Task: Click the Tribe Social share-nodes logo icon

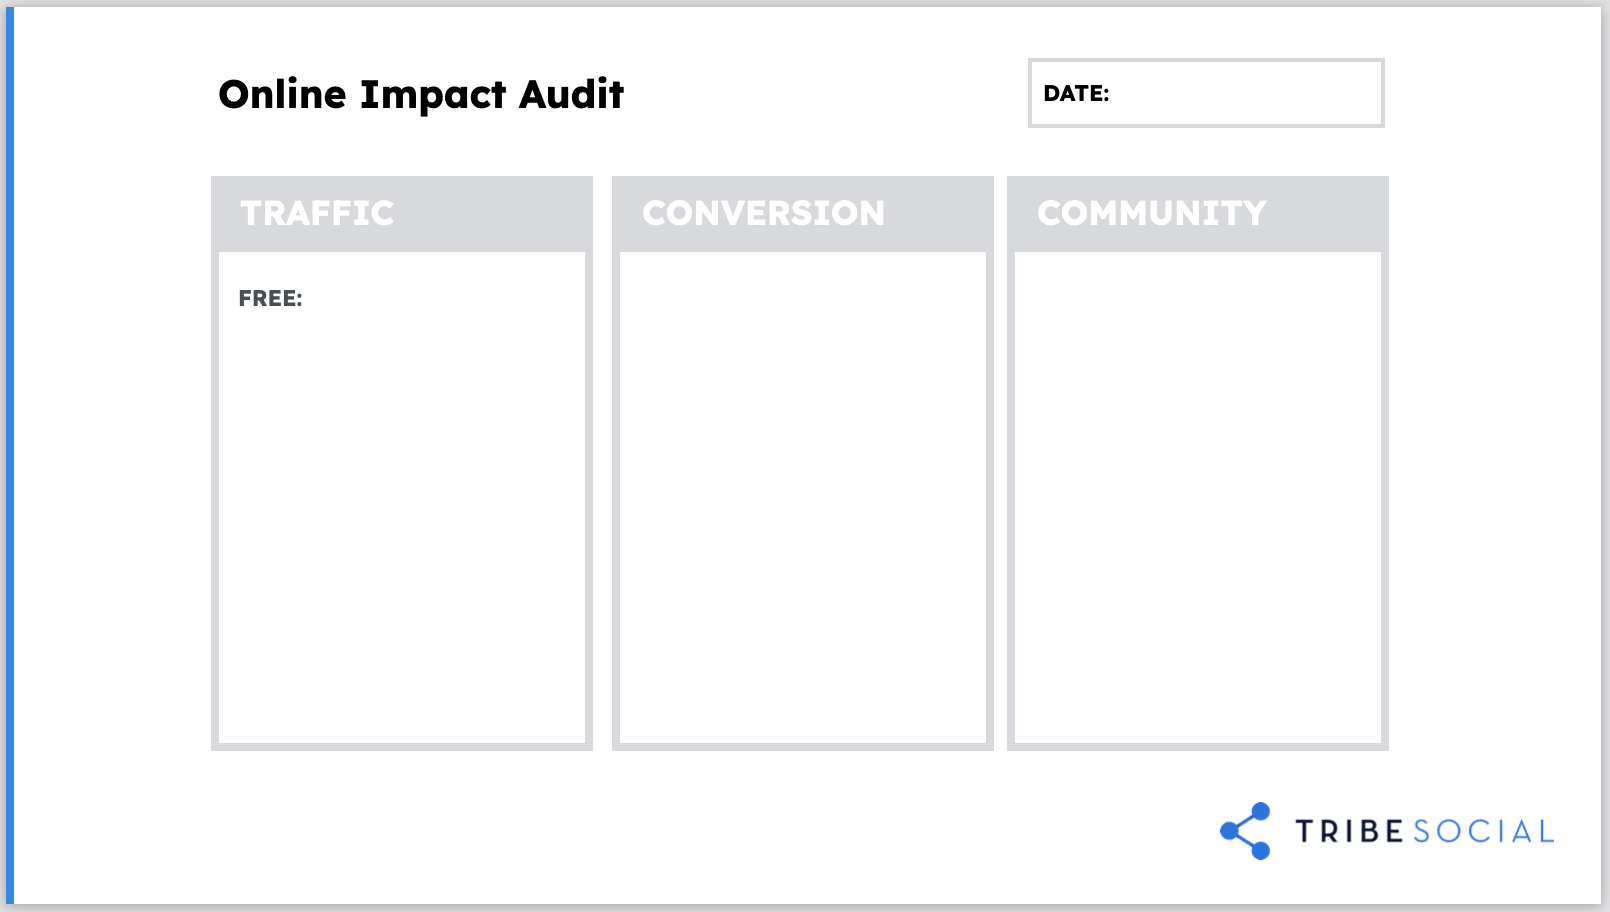Action: (x=1245, y=831)
